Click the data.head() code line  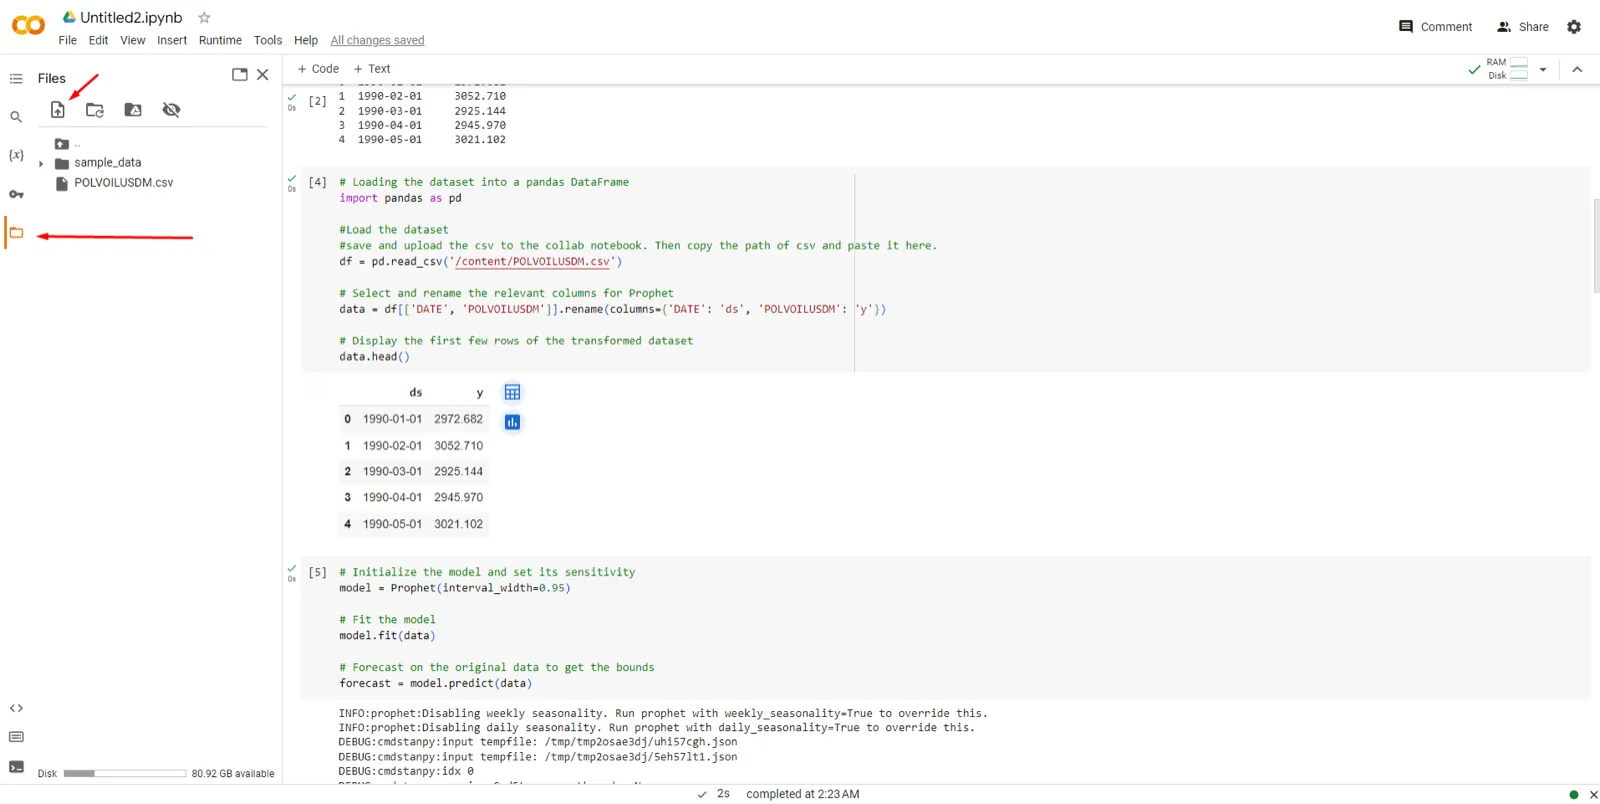coord(374,357)
